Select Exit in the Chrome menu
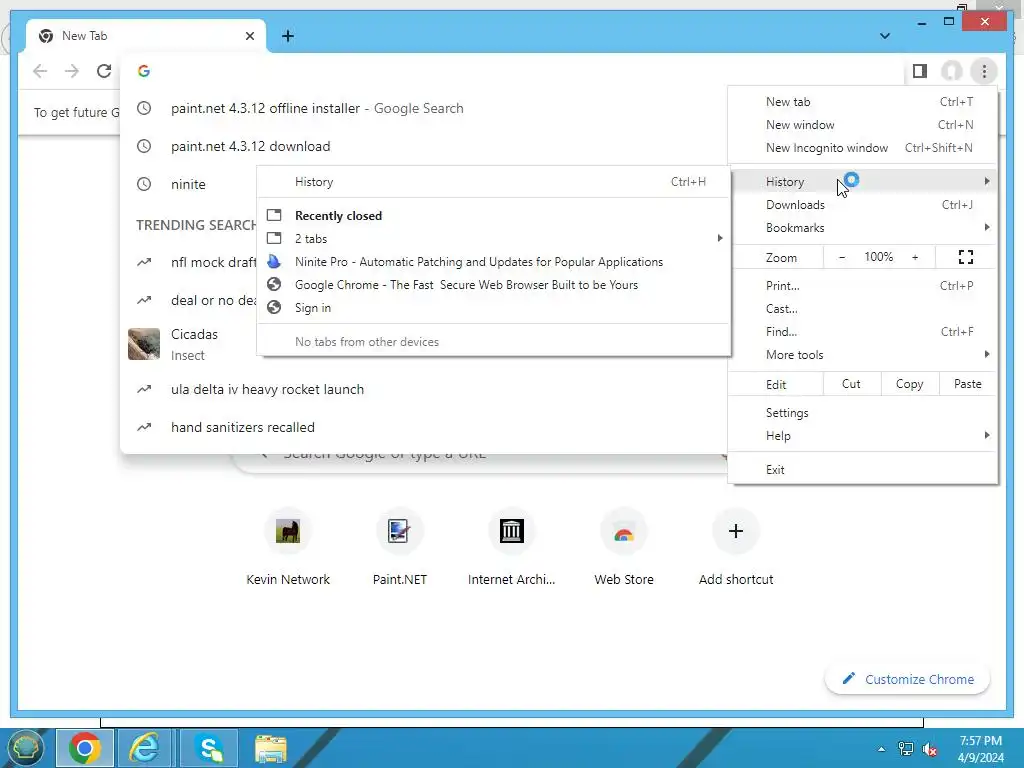Screen dimensions: 1024x768 (863, 470)
